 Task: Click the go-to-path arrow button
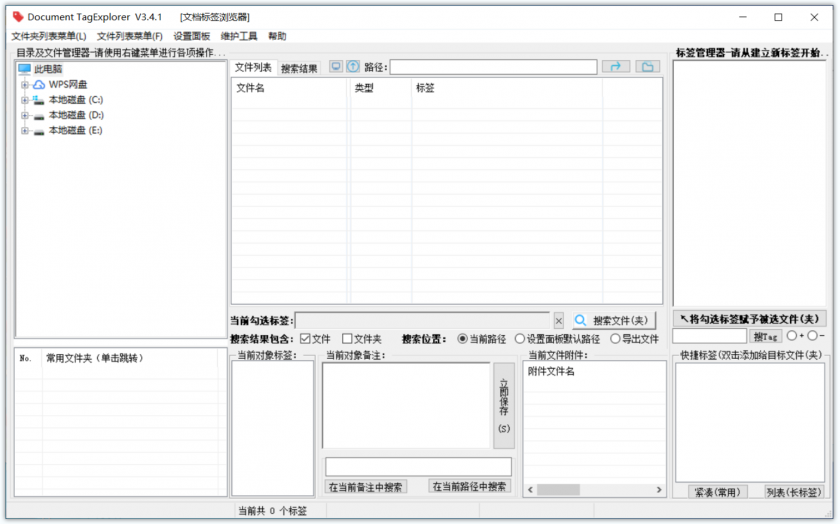tap(616, 66)
